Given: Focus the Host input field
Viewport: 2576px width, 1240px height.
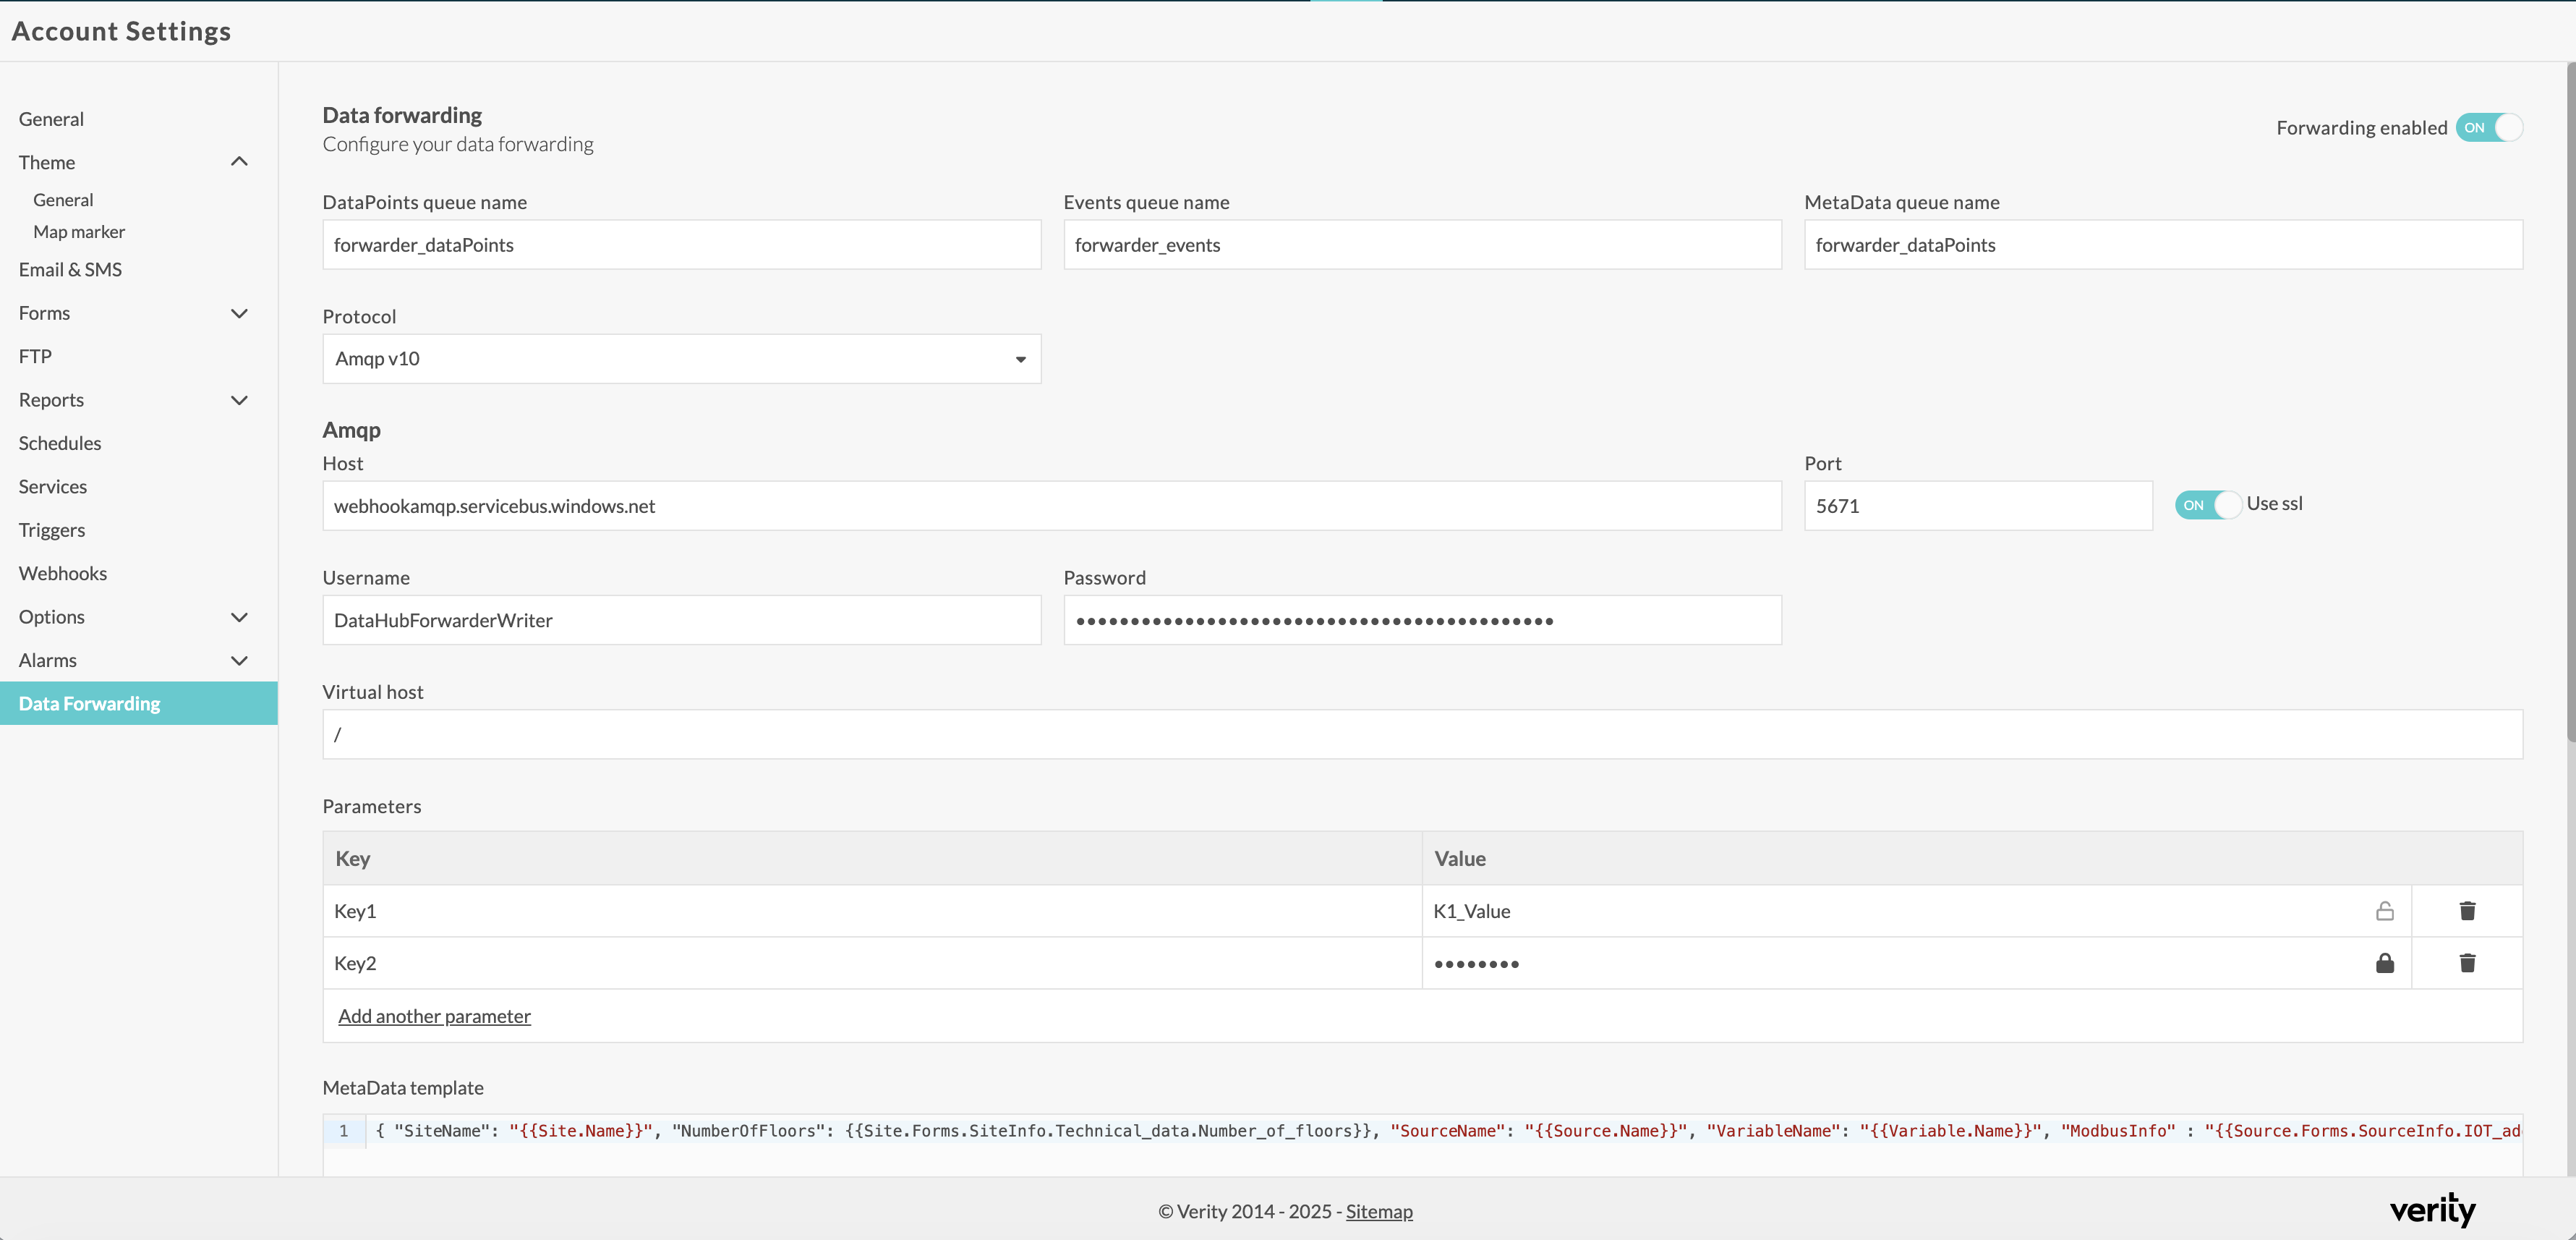Looking at the screenshot, I should (1051, 506).
